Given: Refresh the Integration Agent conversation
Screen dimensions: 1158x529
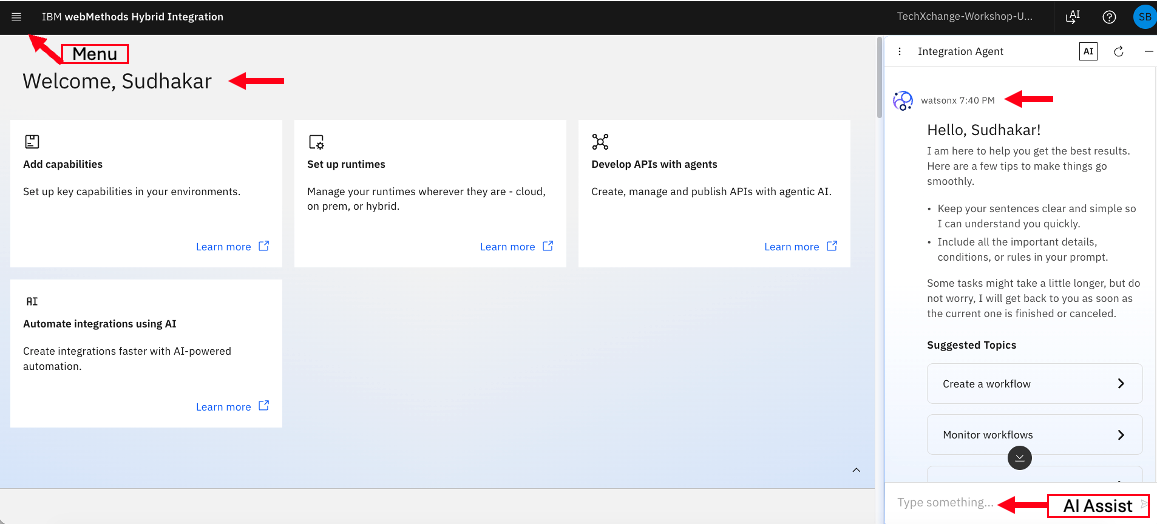Looking at the screenshot, I should pos(1119,52).
